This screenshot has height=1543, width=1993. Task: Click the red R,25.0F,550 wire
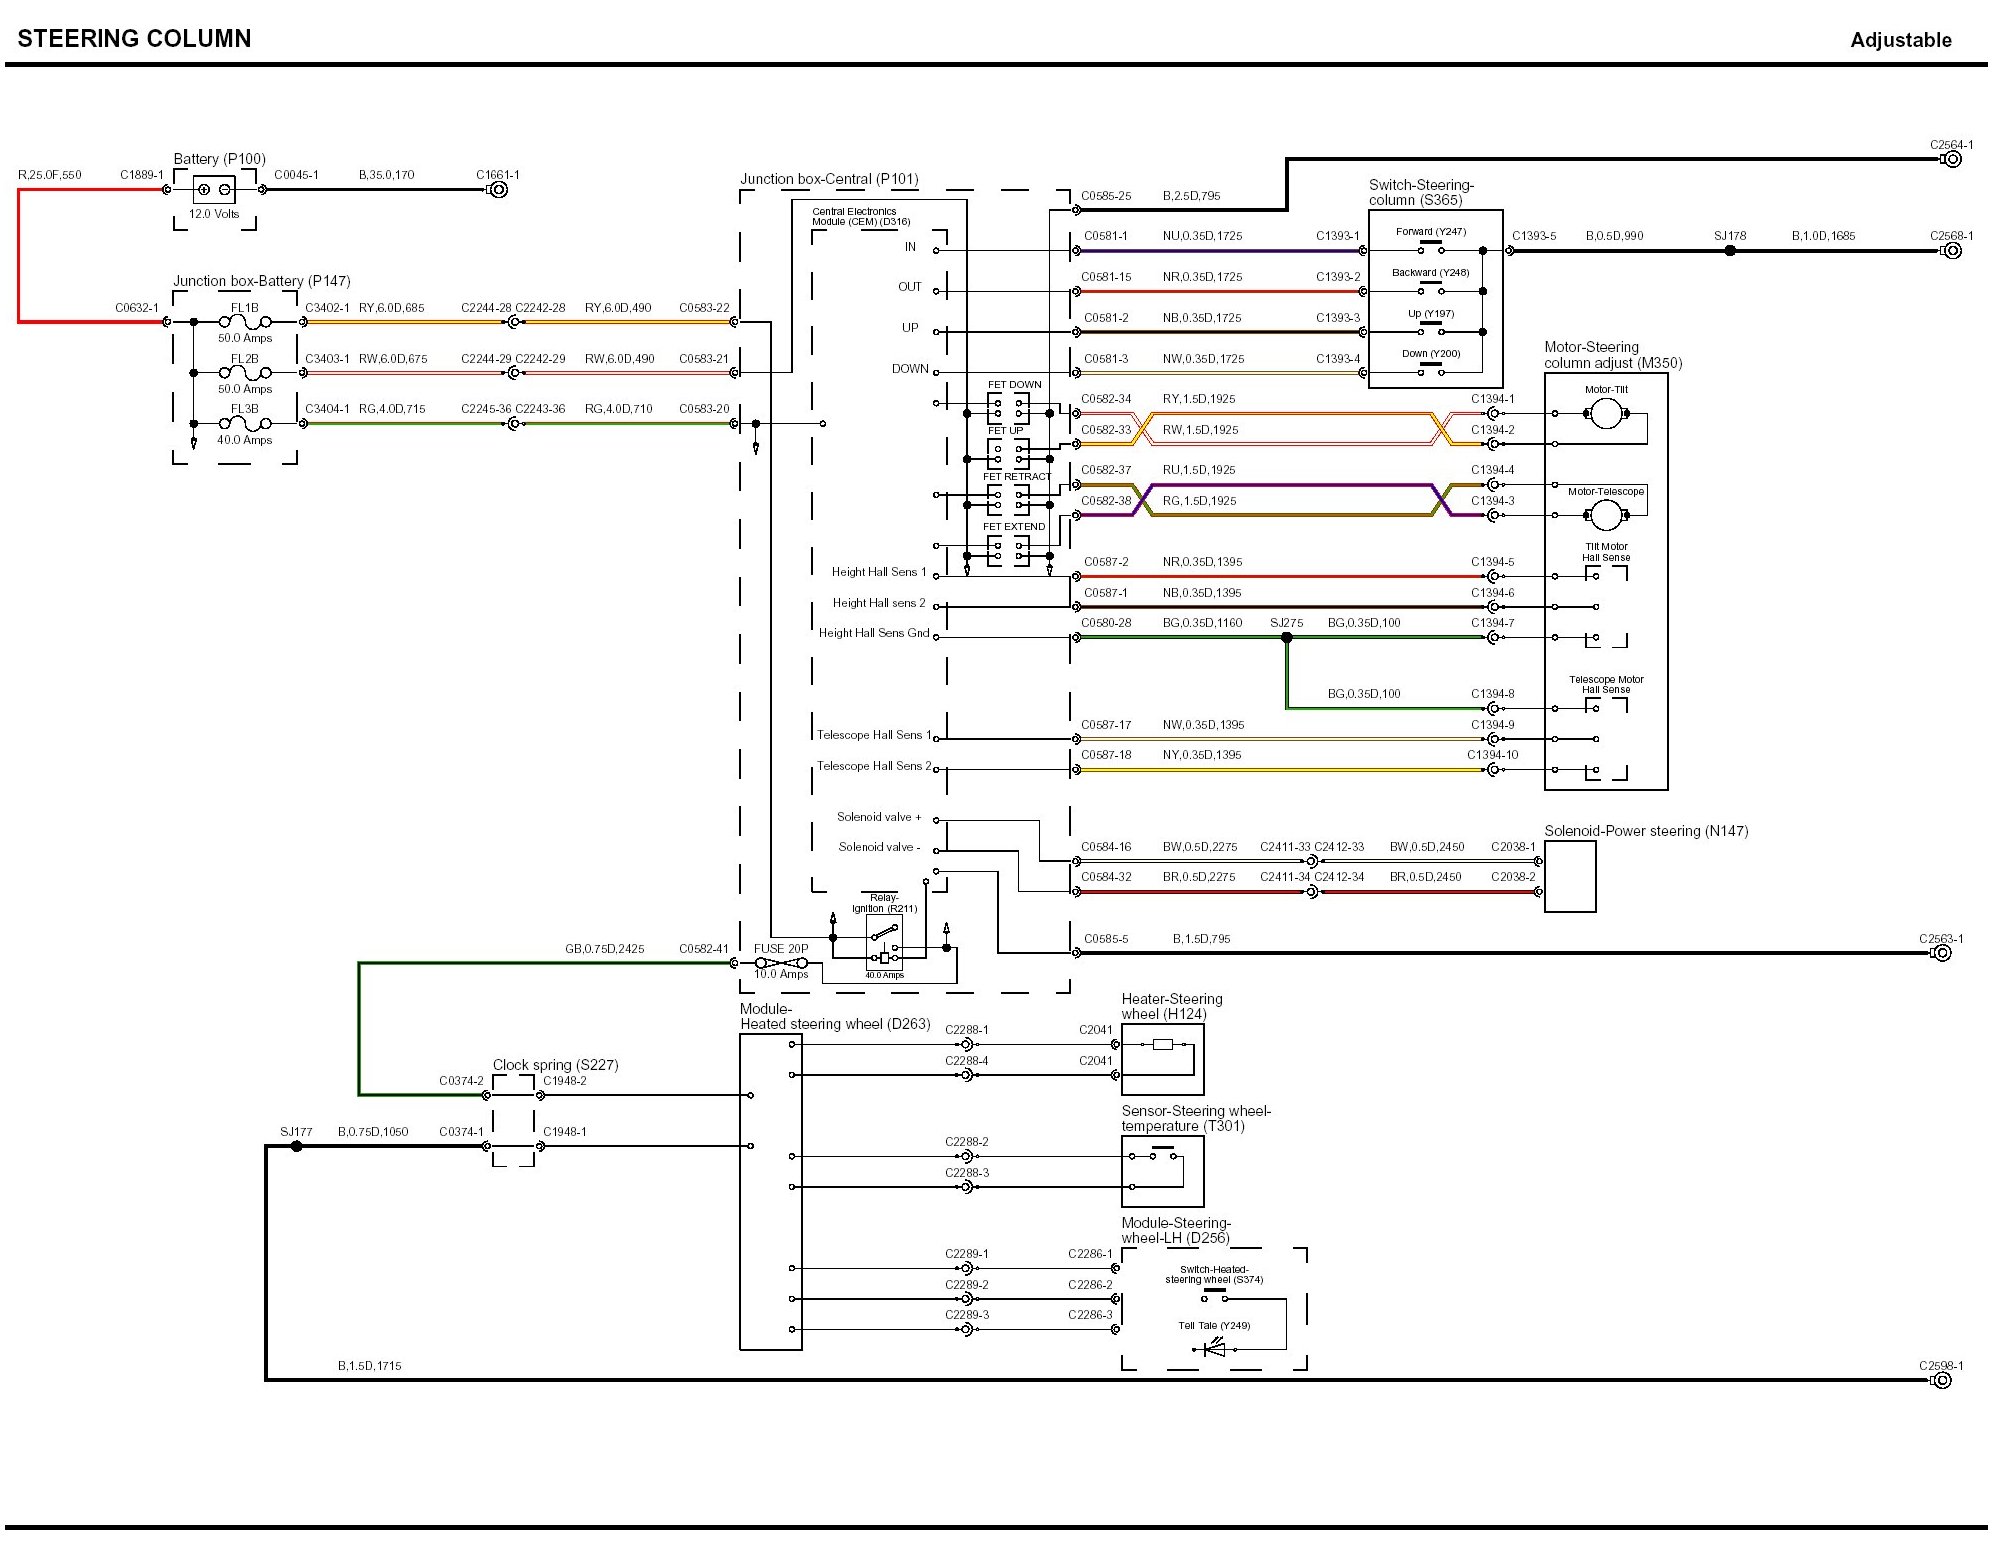(x=18, y=255)
